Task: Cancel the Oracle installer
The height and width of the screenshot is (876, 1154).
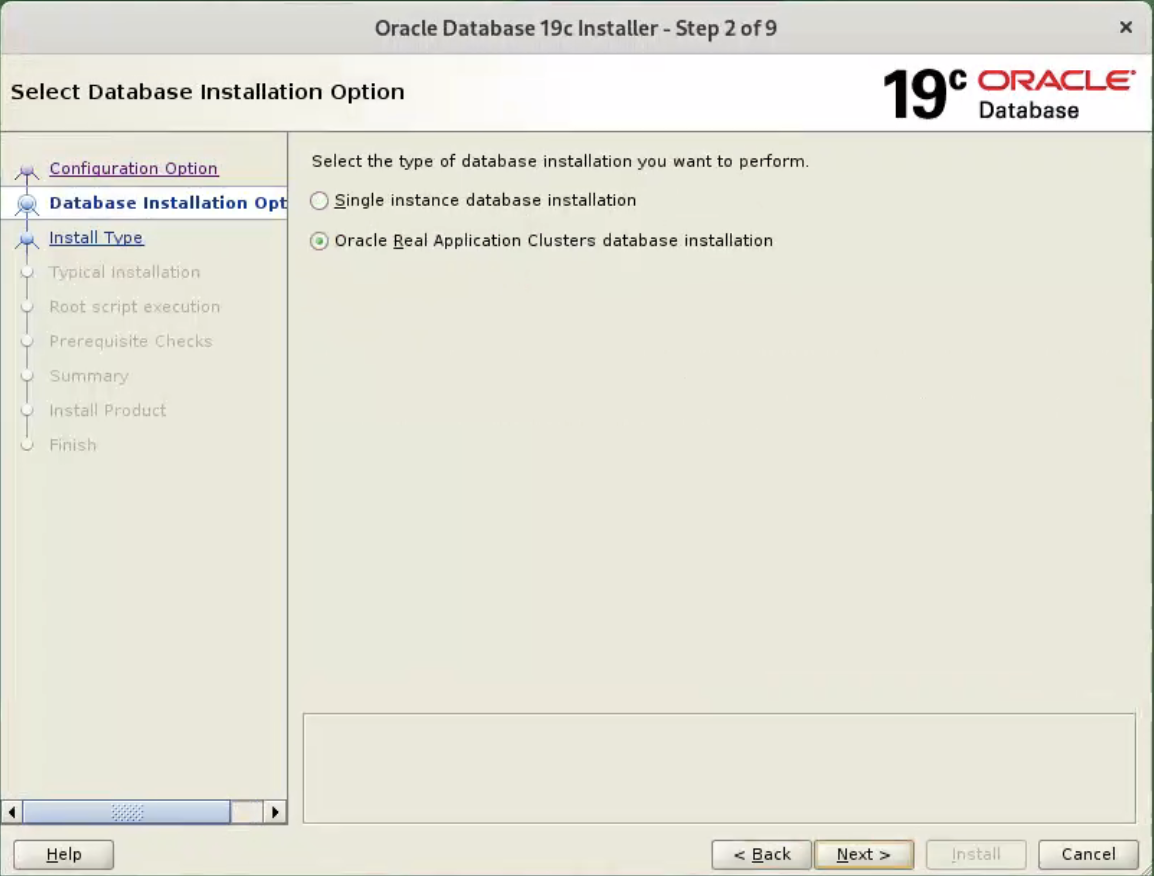Action: click(1088, 854)
